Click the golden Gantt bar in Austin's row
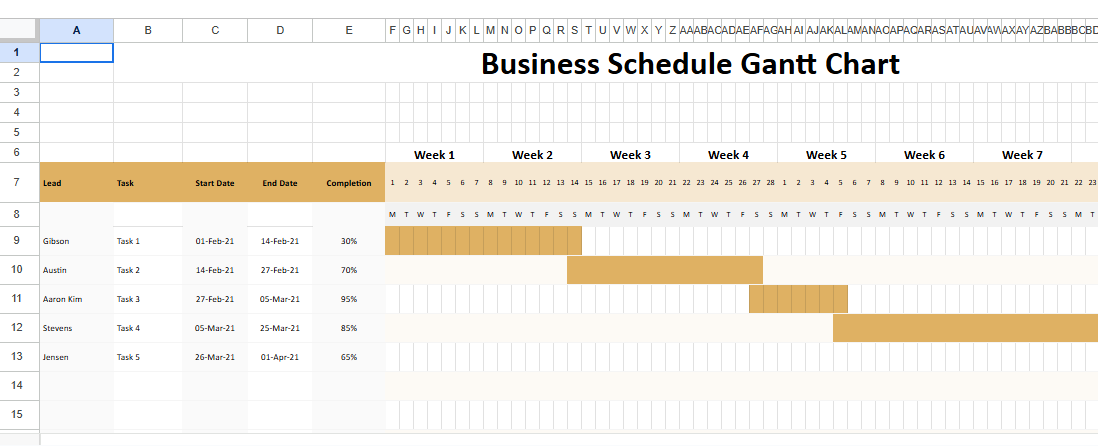The image size is (1098, 446). [x=664, y=270]
